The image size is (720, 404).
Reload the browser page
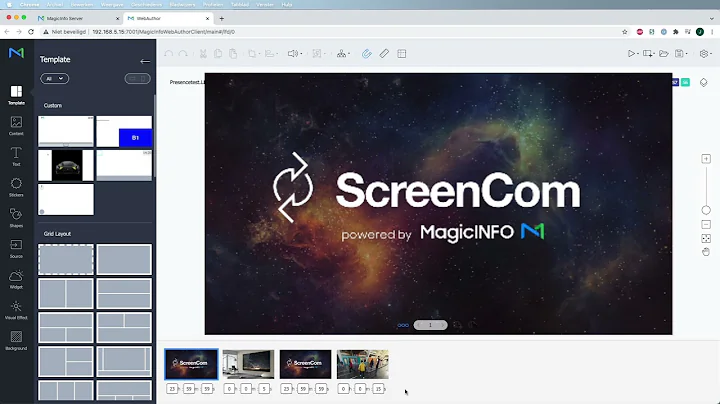(31, 32)
